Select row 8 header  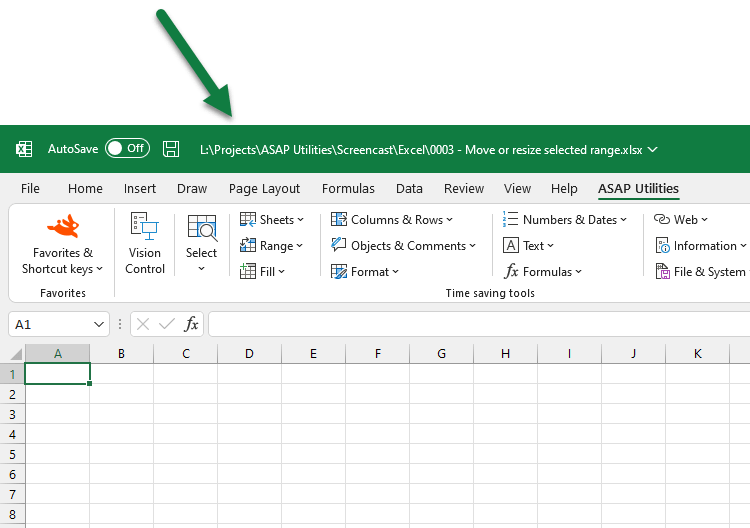[12, 514]
